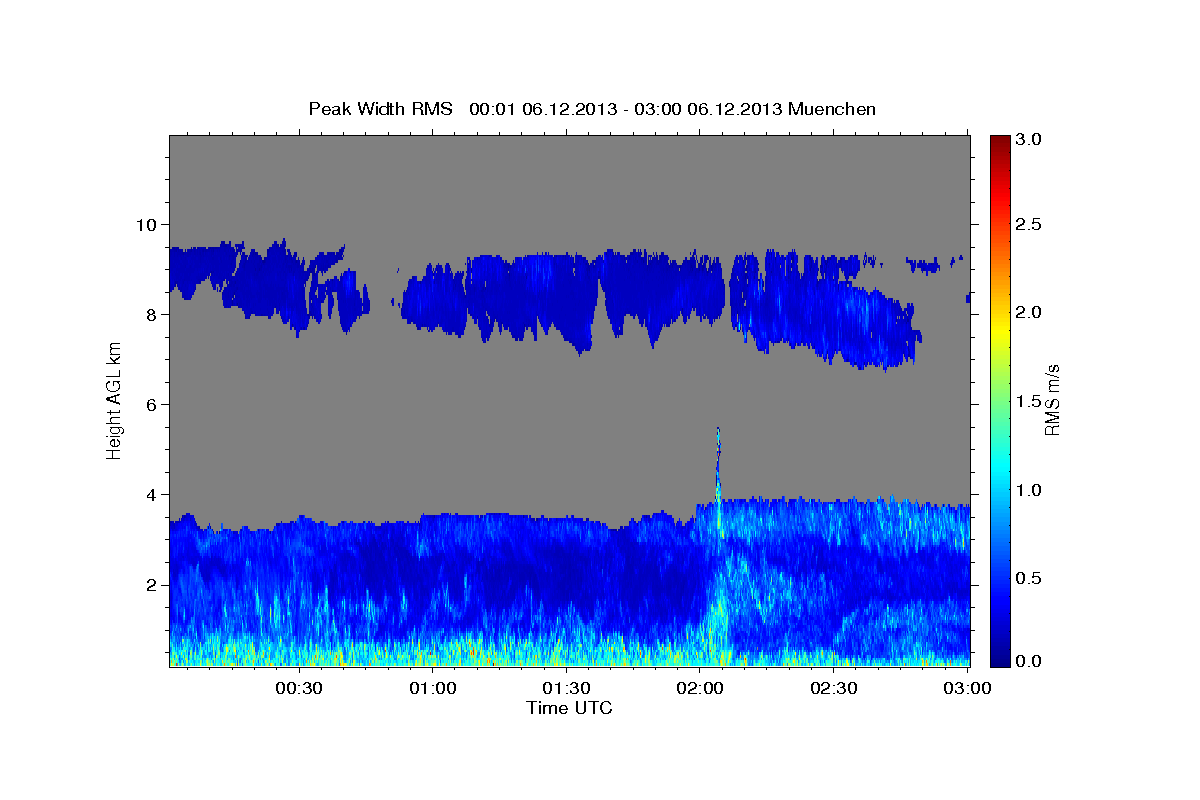
Task: Click the "Time UTC" axis label
Action: pos(569,708)
